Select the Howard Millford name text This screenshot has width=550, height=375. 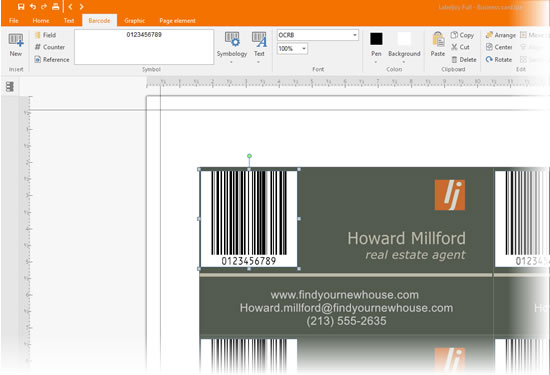[x=406, y=239]
